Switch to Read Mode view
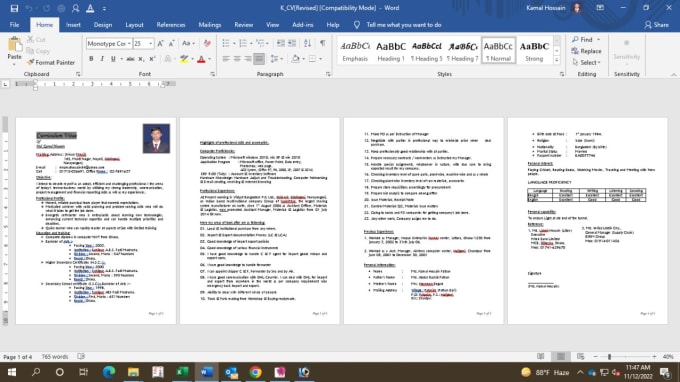 (x=541, y=356)
